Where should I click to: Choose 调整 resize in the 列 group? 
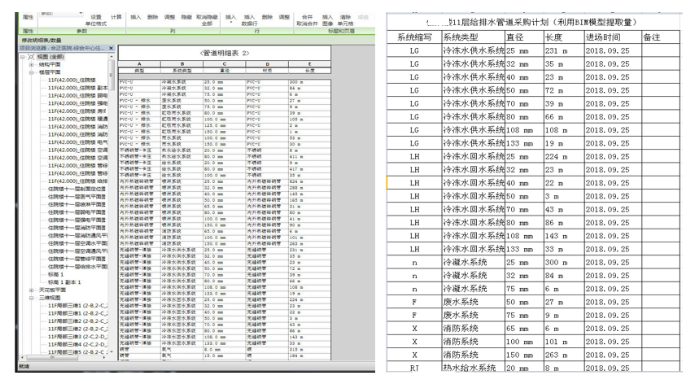[x=170, y=17]
